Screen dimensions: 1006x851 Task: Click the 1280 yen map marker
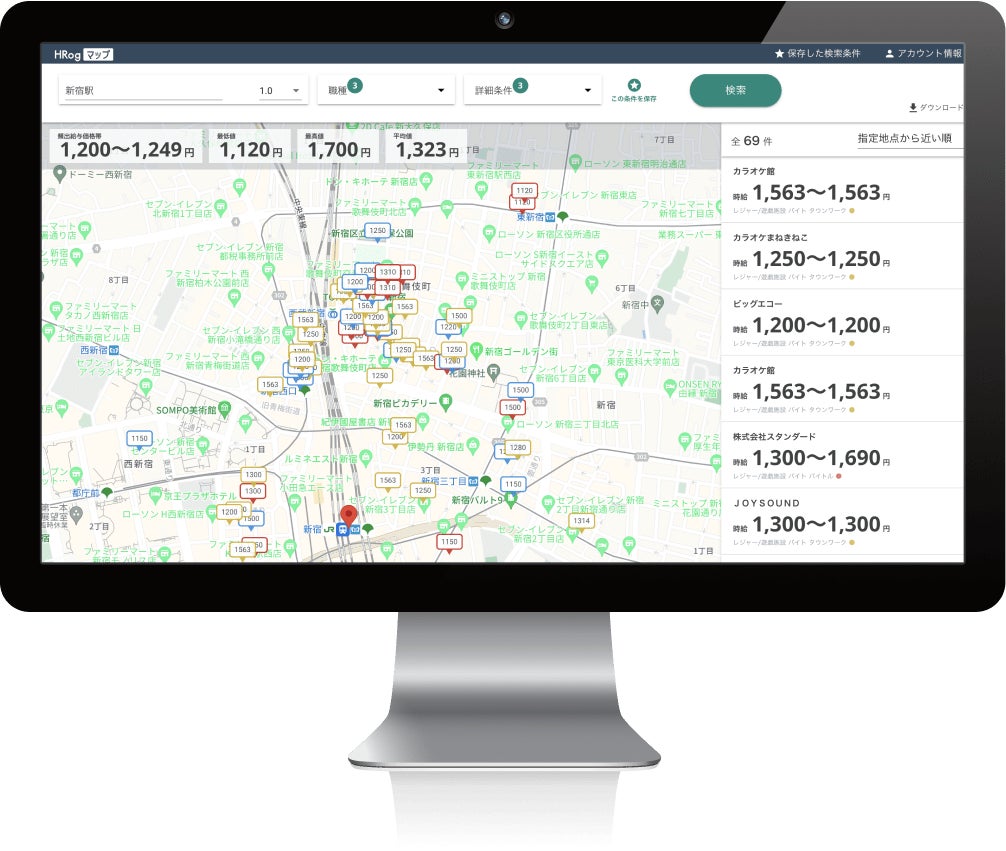[518, 448]
